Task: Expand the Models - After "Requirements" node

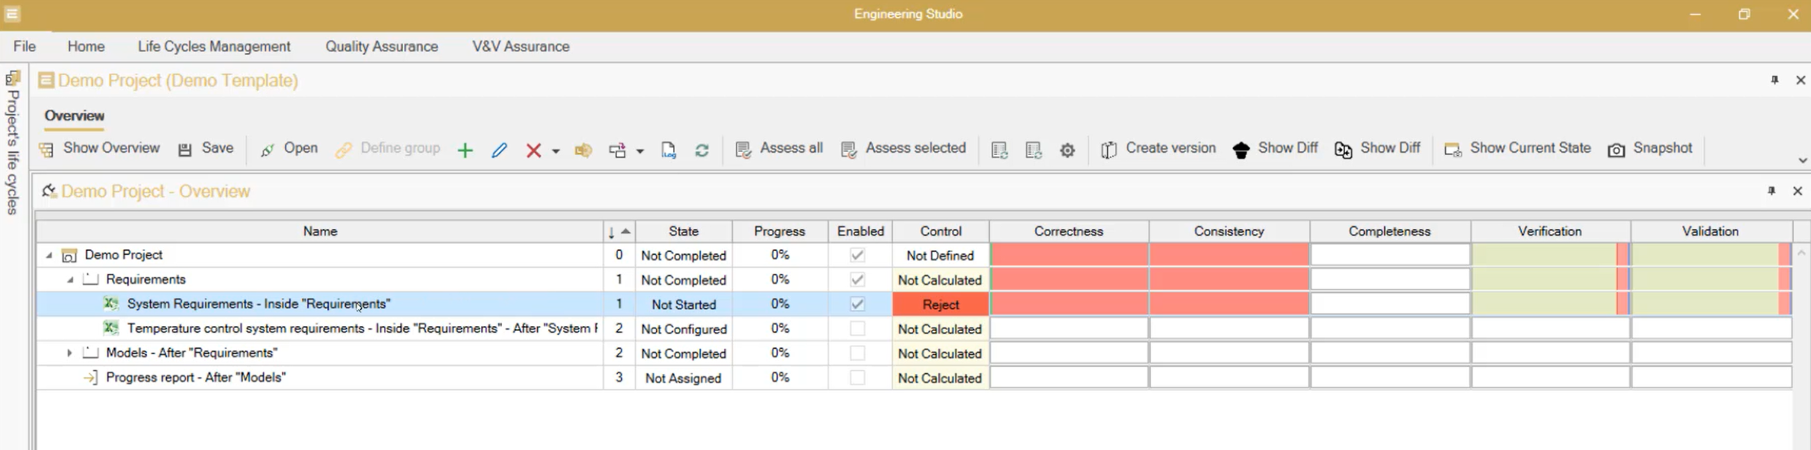Action: [x=69, y=353]
